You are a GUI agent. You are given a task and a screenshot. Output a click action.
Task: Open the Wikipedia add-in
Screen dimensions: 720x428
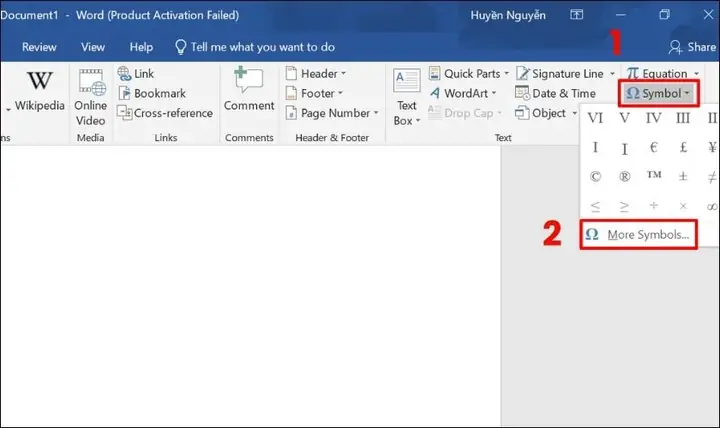pos(39,92)
